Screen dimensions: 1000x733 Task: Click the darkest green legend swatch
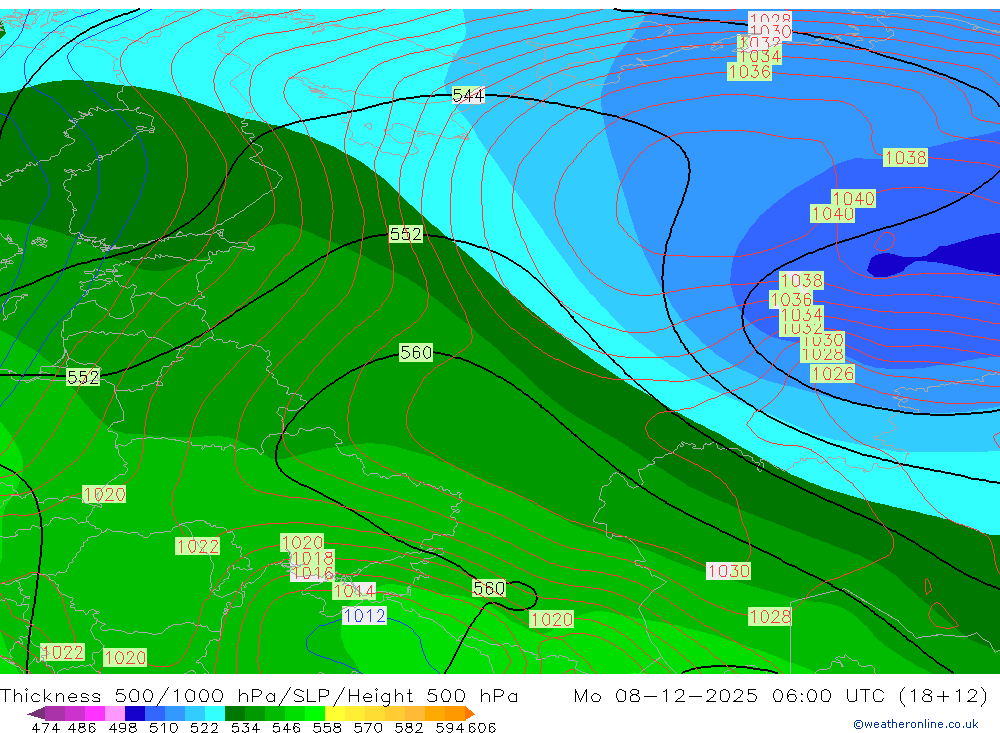[x=235, y=713]
